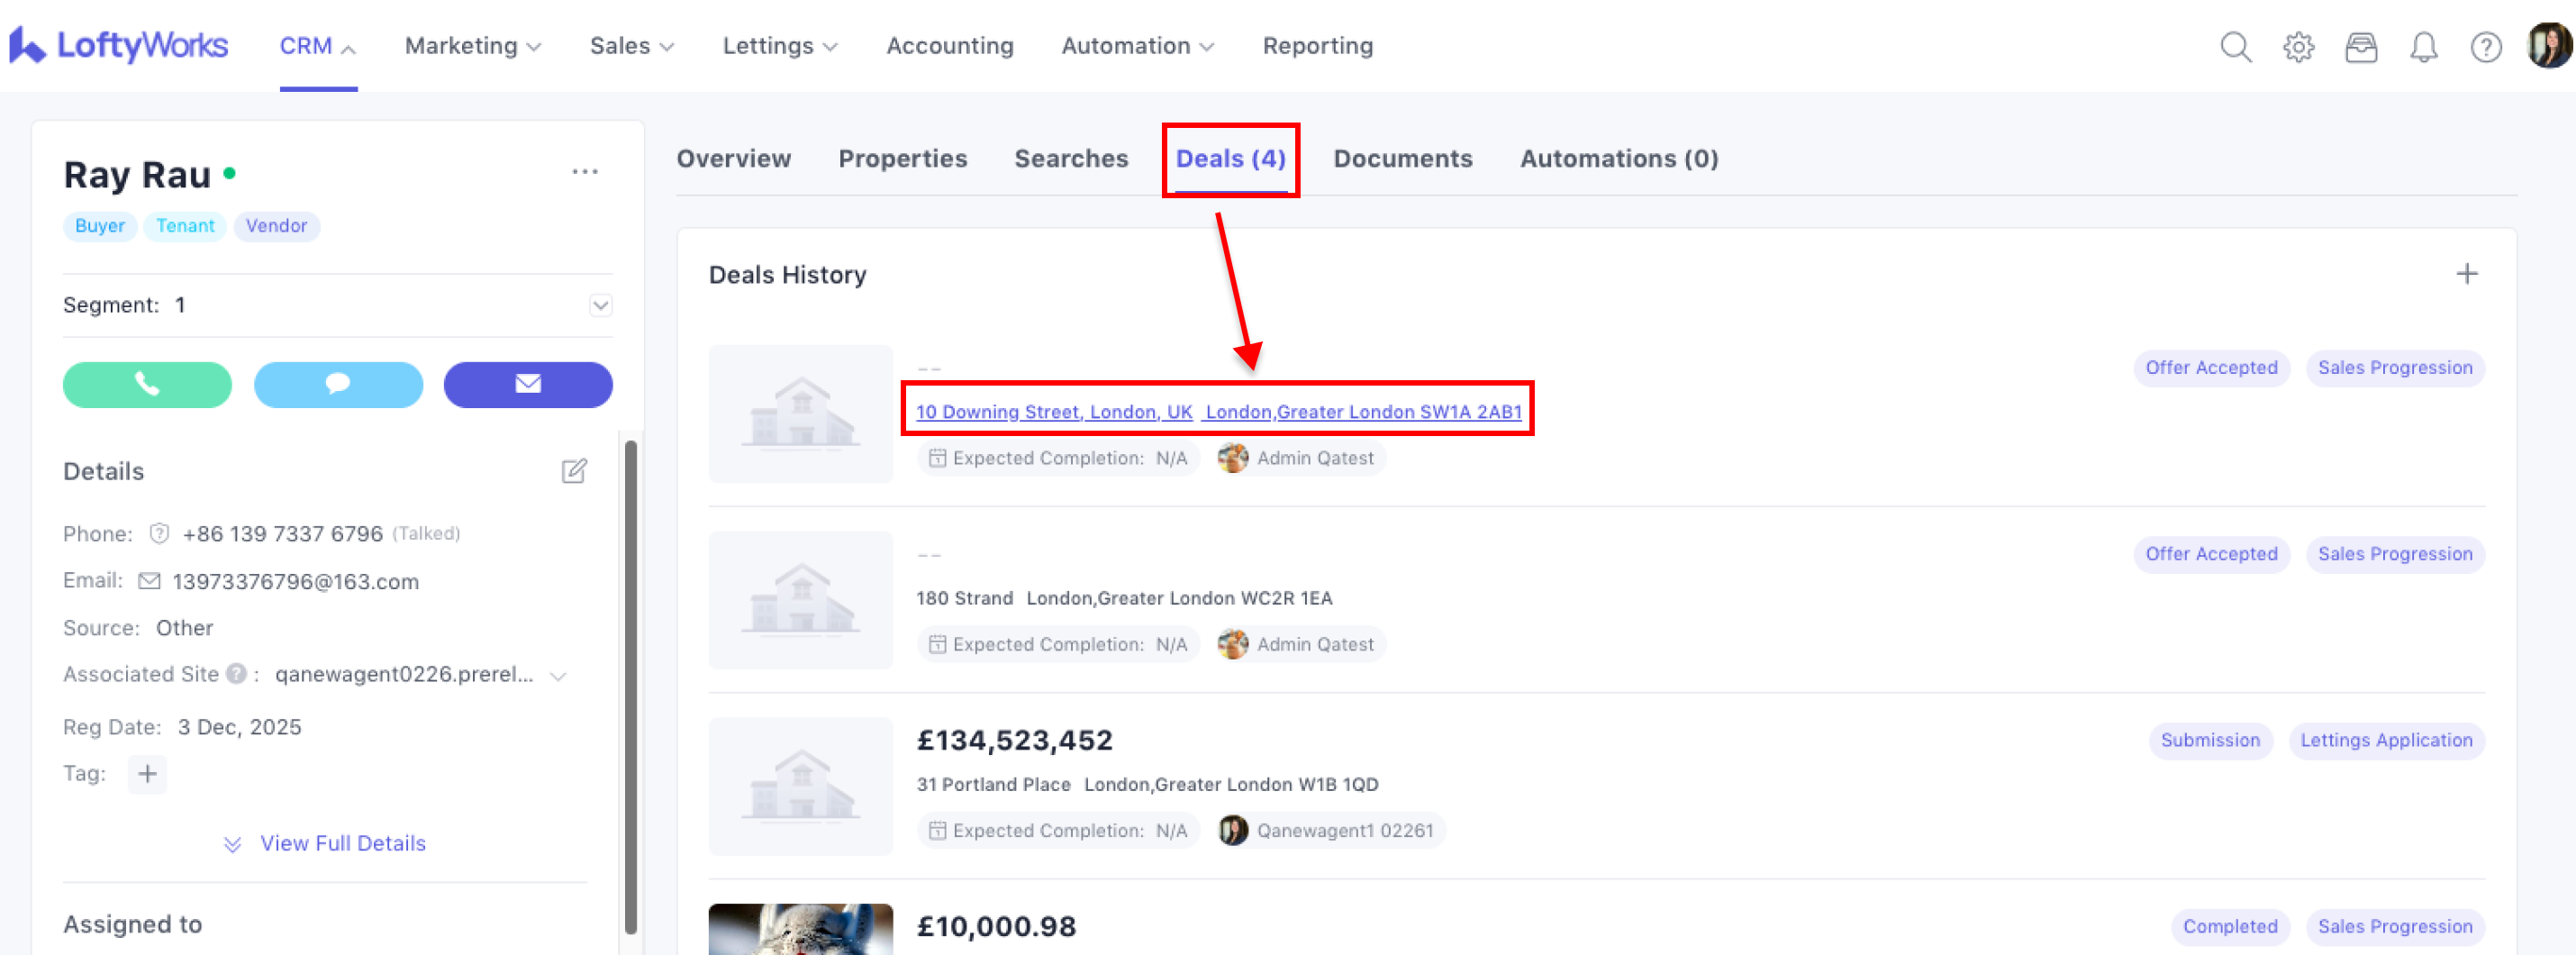Open Ray Rau's three-dot more menu
The width and height of the screenshot is (2576, 955).
tap(585, 172)
